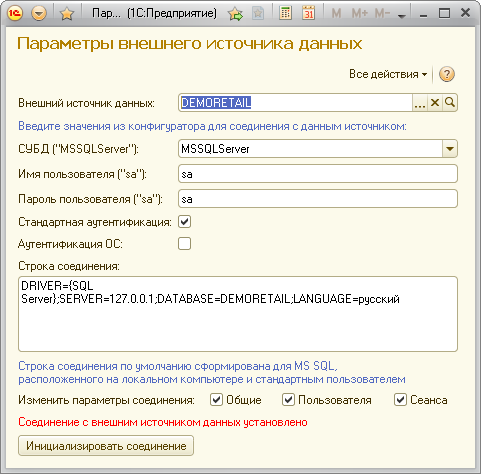Toggle the 'Пользователя' checkbox

(288, 400)
